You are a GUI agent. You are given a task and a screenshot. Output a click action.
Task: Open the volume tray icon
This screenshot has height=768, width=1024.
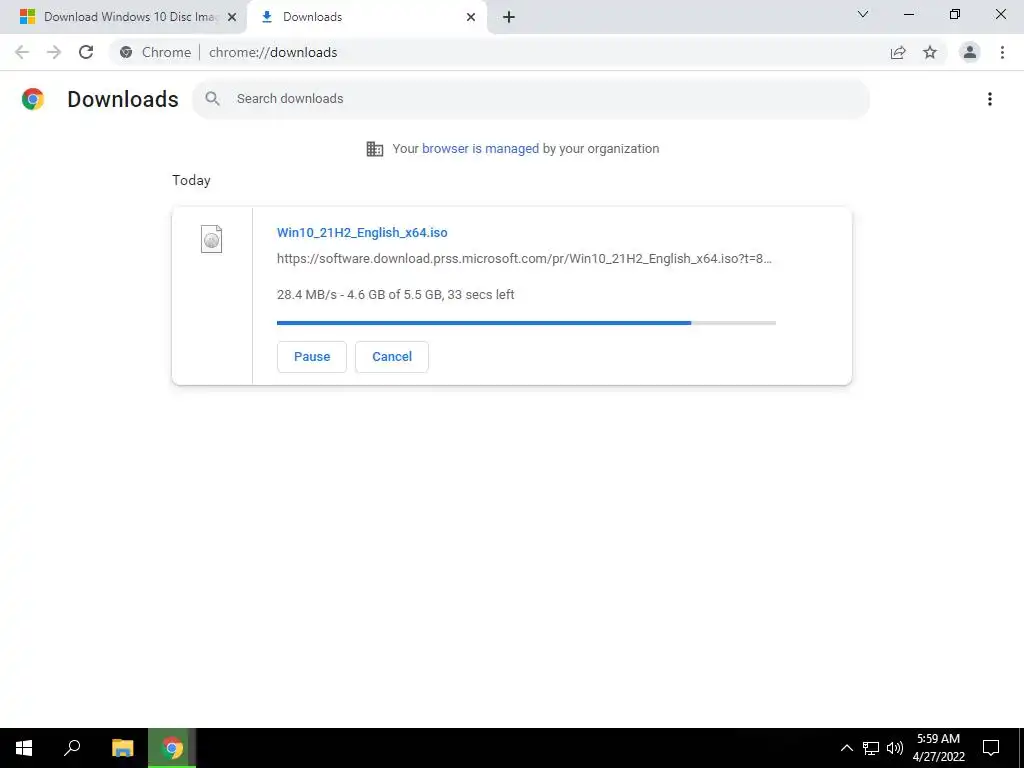point(895,748)
